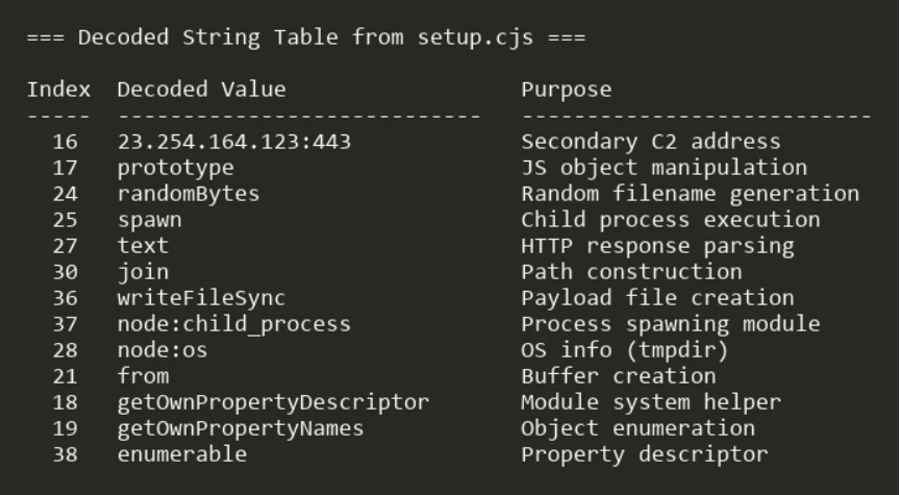The image size is (900, 495).
Task: Click the spawn entry at index 25
Action: 150,221
